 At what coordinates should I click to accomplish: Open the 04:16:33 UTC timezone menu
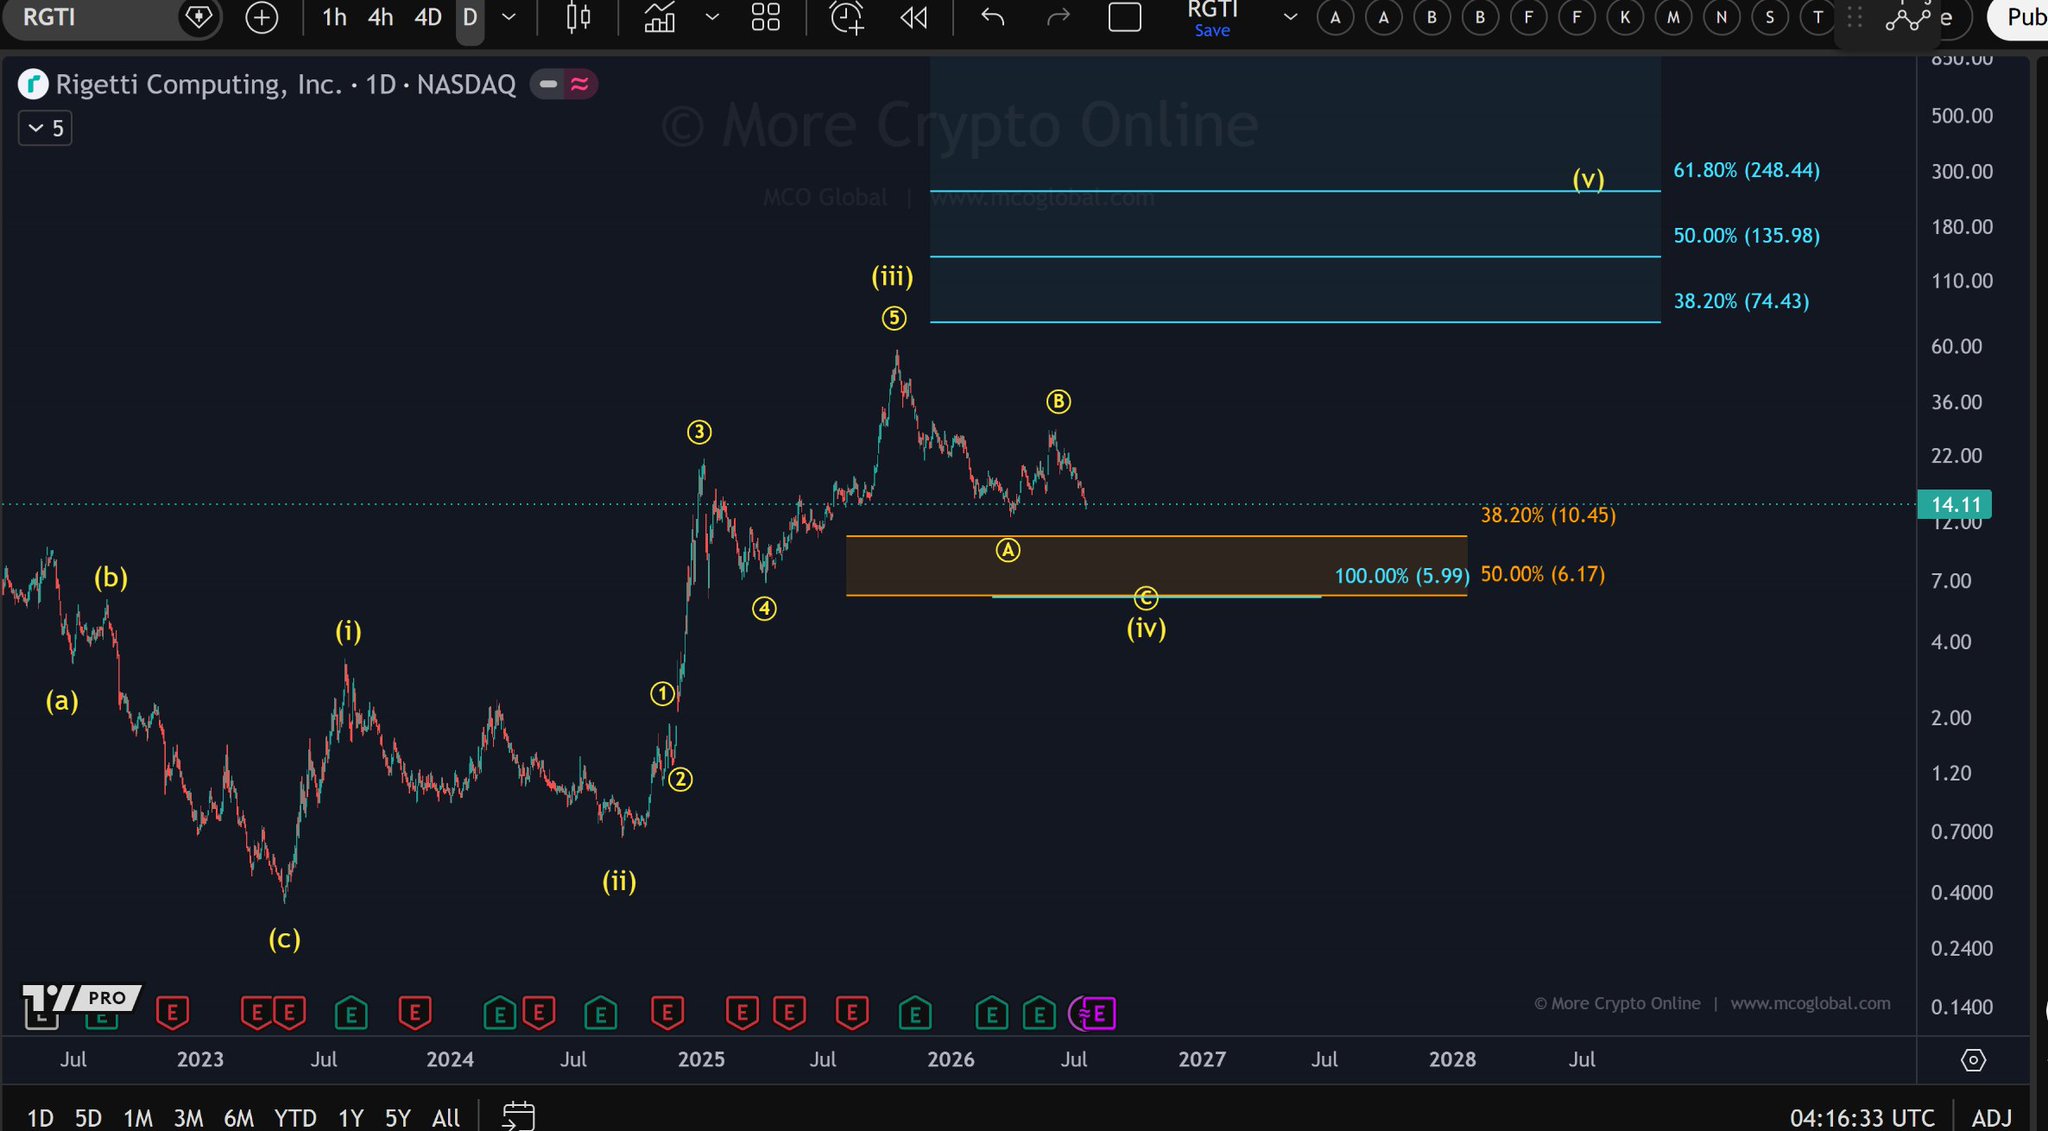(1862, 1117)
